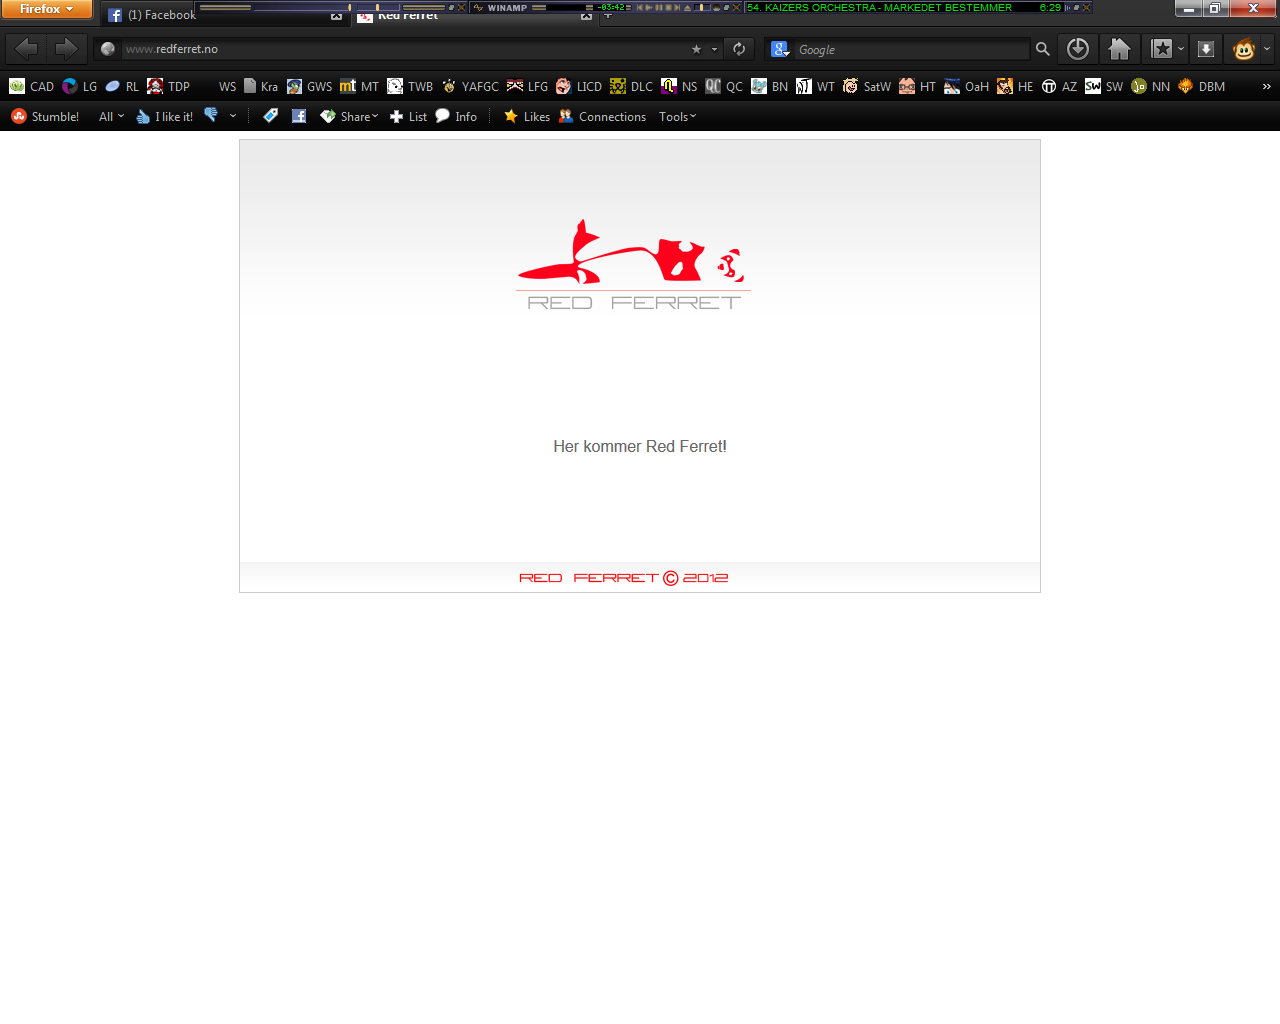Open the TWB bookmark
1280x1024 pixels.
pos(410,87)
